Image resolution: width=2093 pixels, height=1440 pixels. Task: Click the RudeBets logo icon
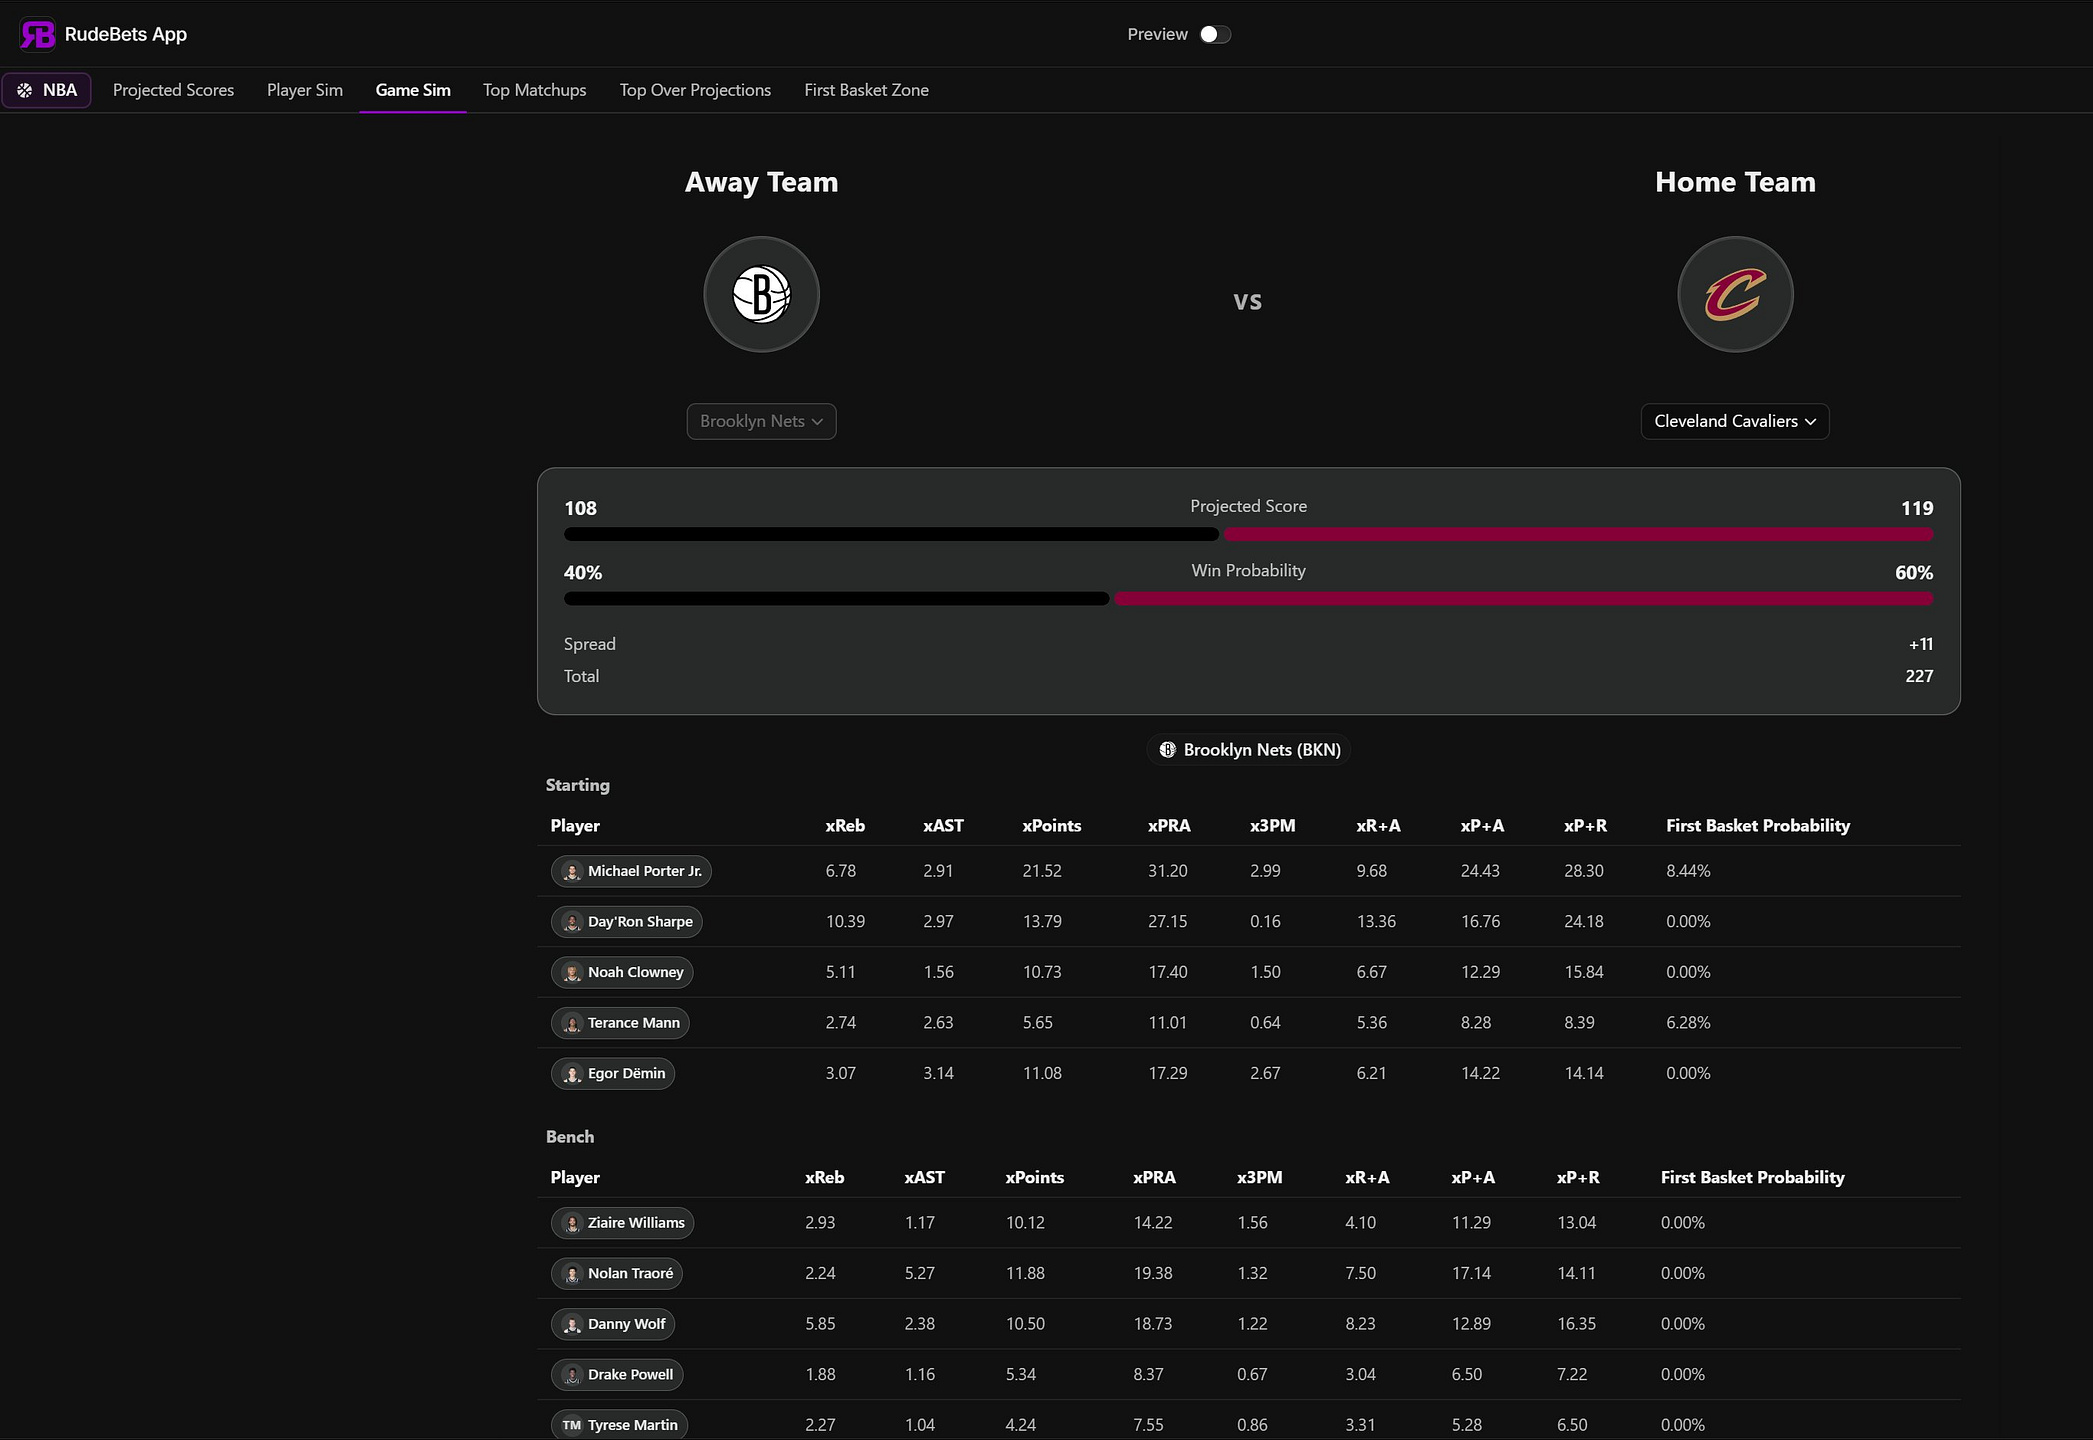click(38, 34)
